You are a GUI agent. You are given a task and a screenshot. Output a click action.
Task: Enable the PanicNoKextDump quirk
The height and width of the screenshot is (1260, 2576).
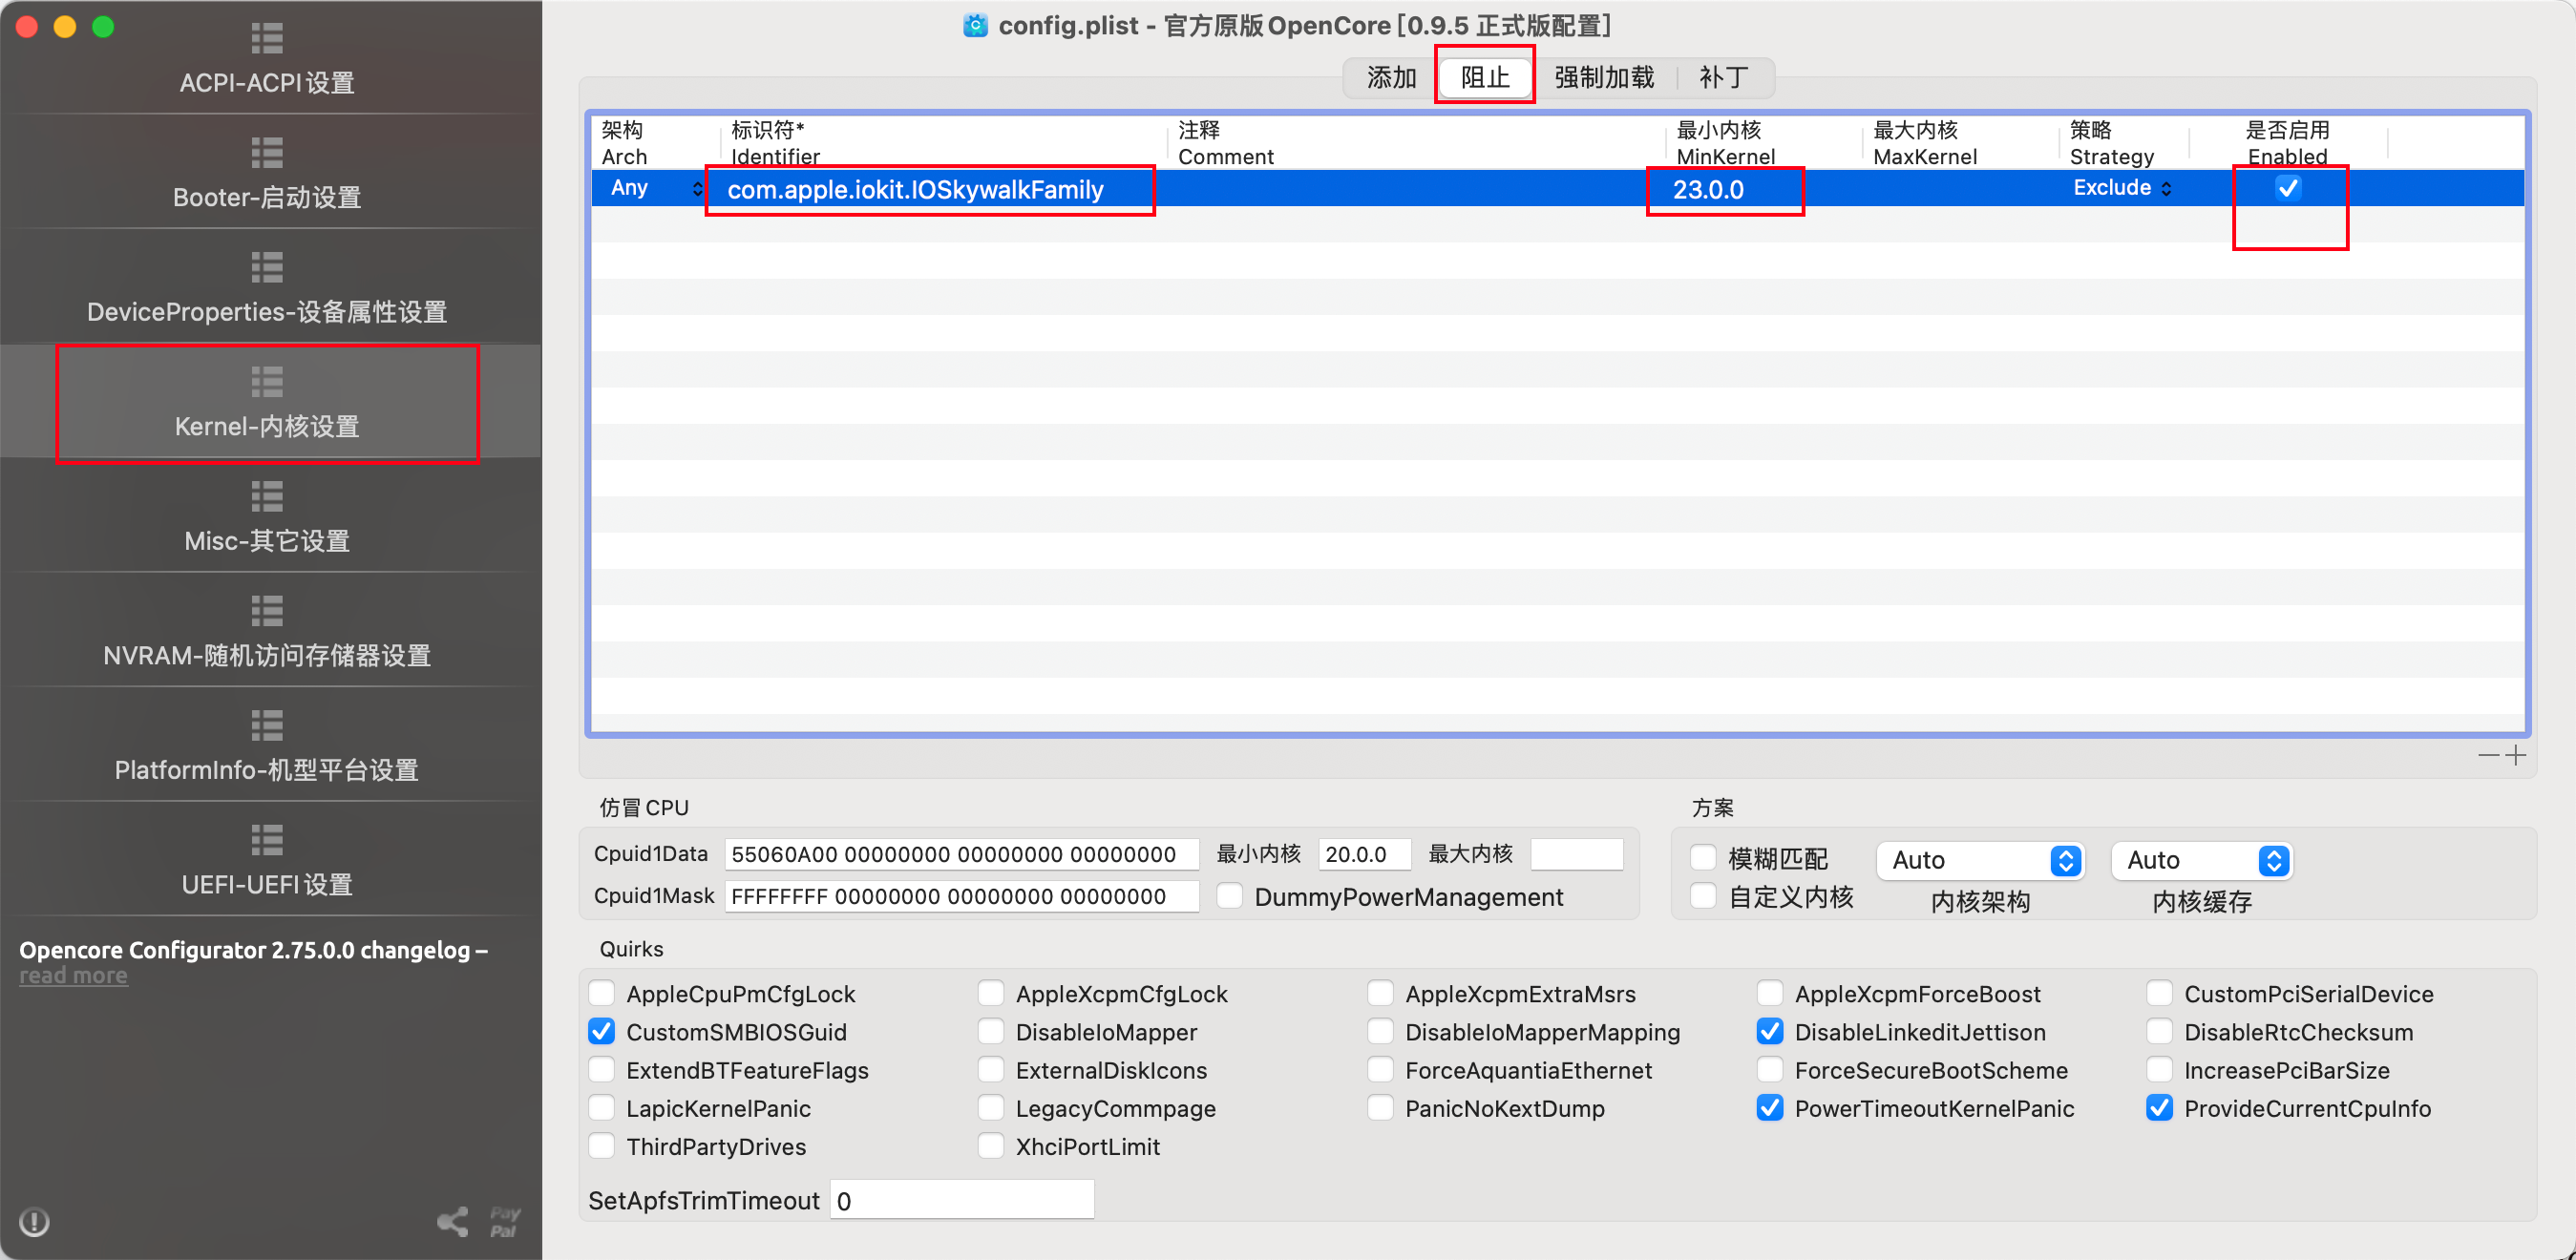point(1381,1108)
